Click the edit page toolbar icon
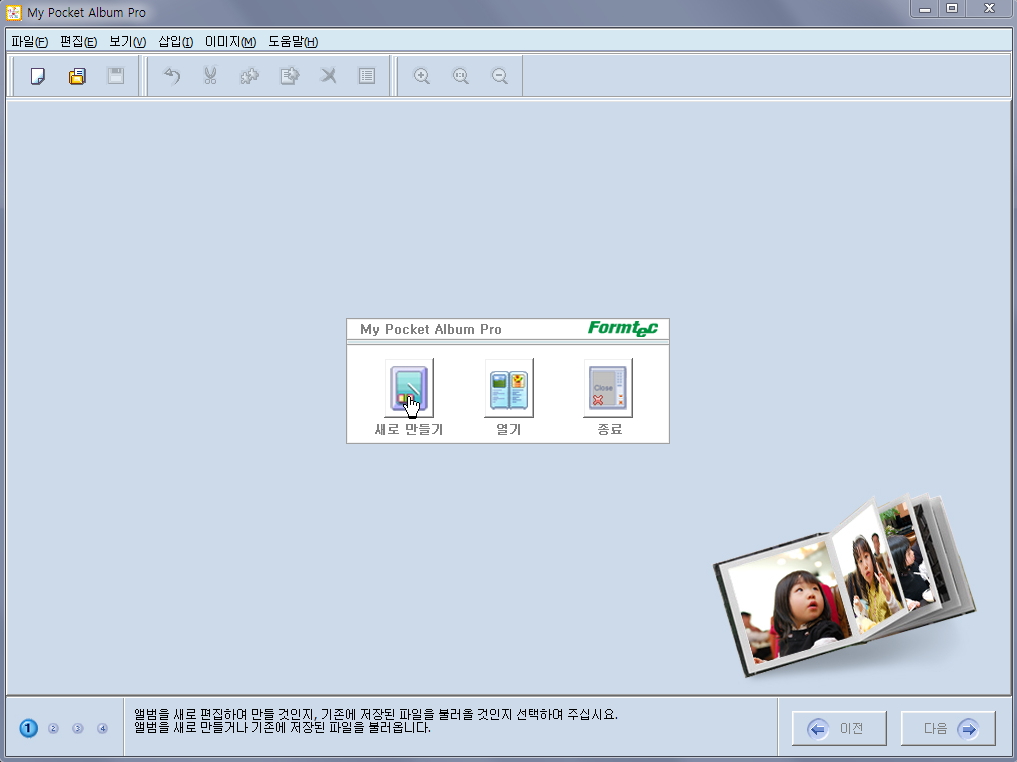Image resolution: width=1017 pixels, height=762 pixels. 289,76
